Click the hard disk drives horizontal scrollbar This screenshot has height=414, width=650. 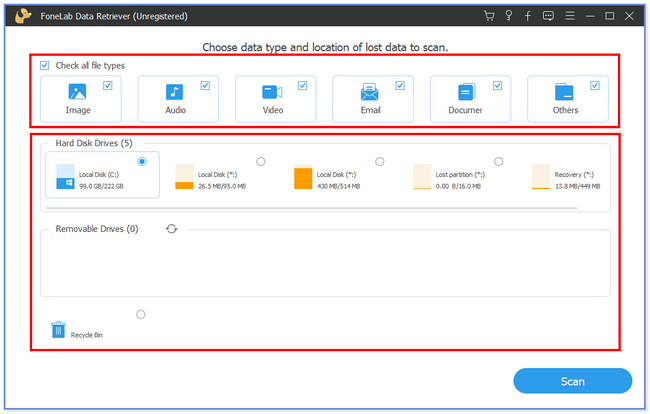[312, 208]
